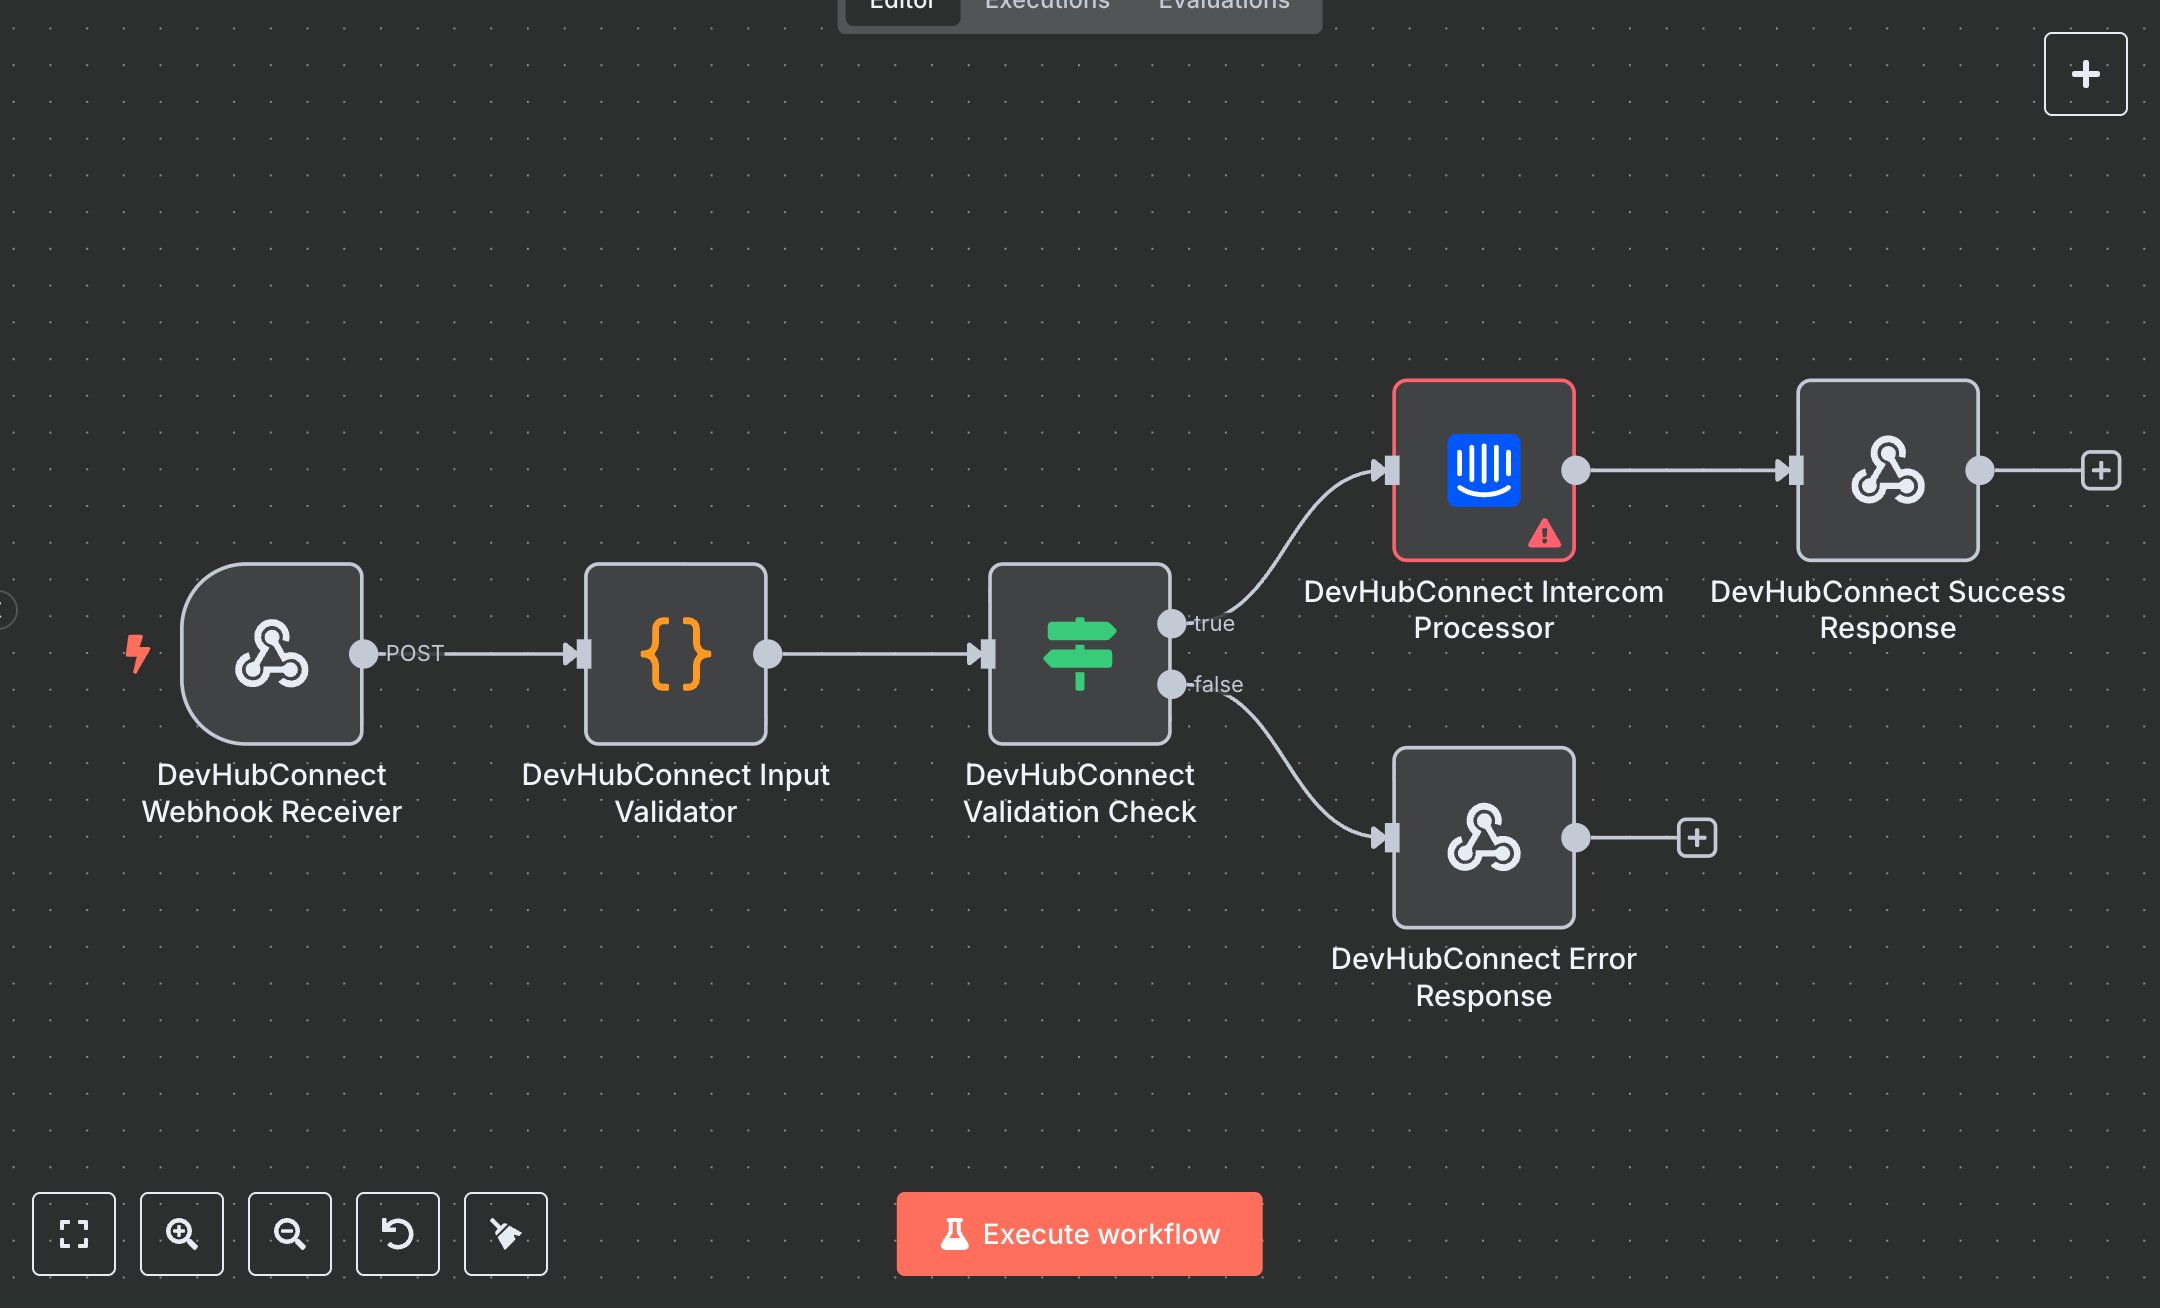Switch to the Evaluations tab
The image size is (2160, 1308).
(x=1222, y=8)
